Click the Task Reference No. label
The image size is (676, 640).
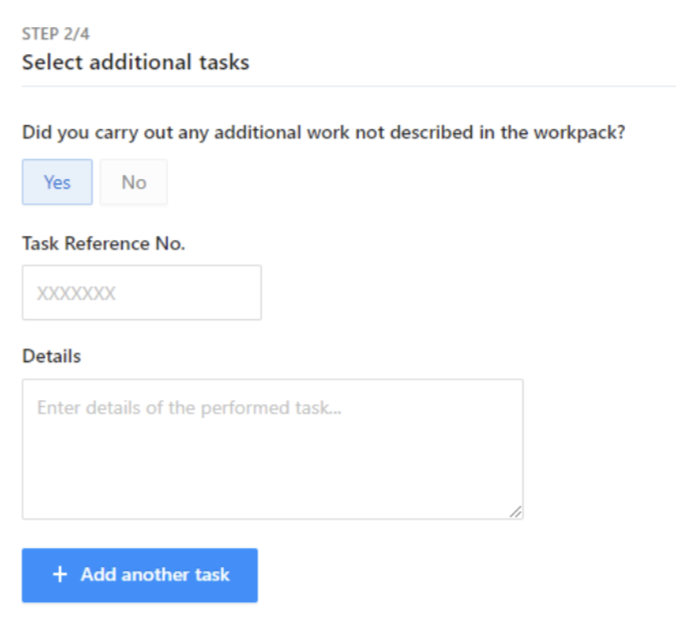point(103,243)
